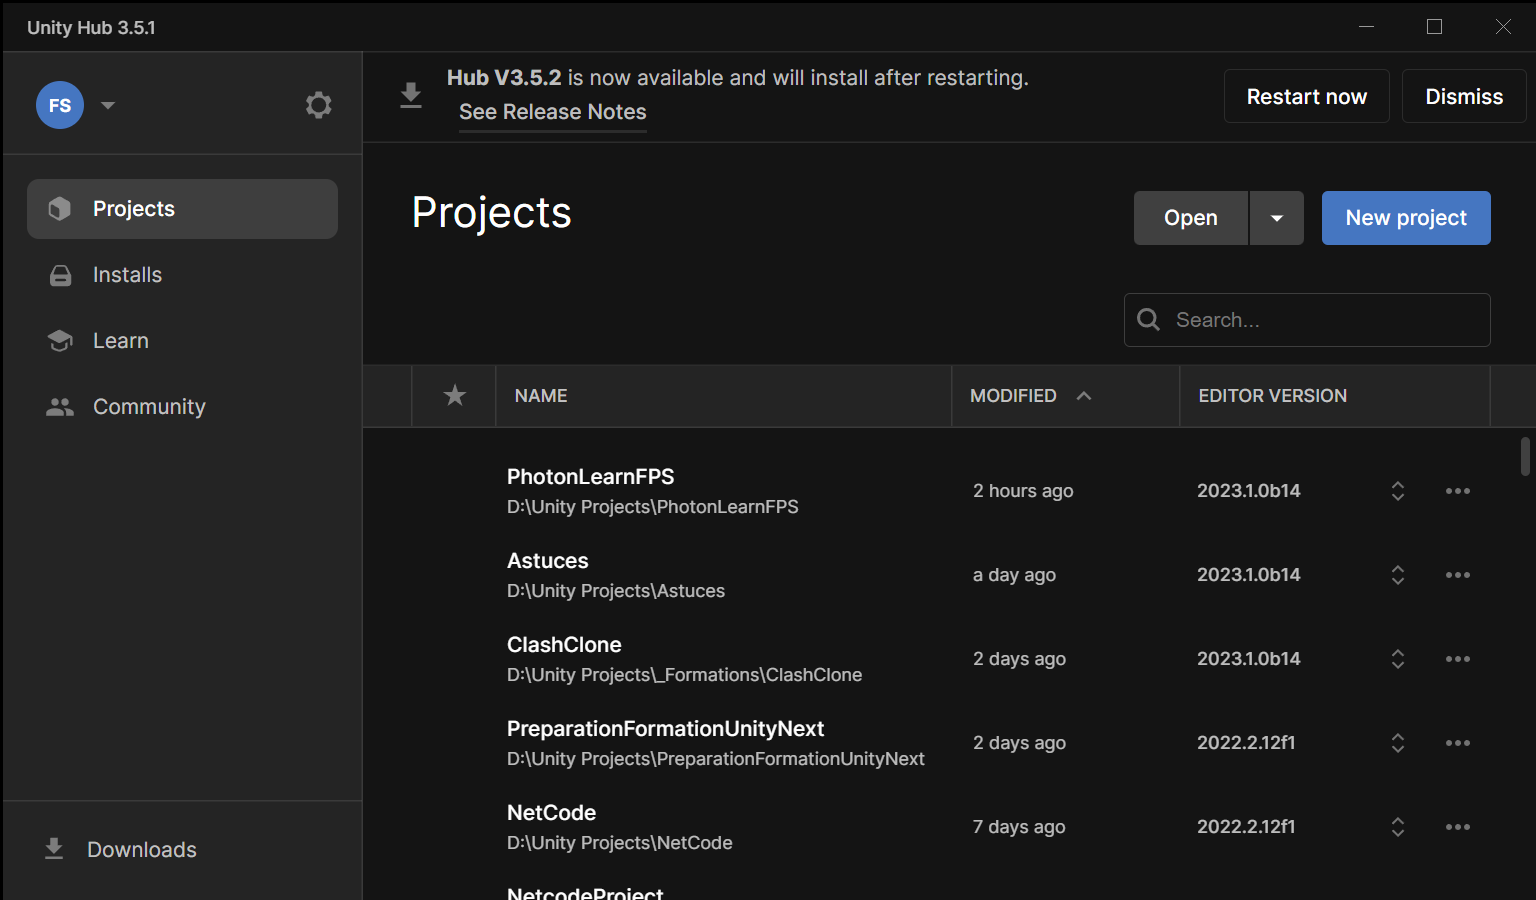Expand the account dropdown arrow
The image size is (1536, 900).
[x=108, y=105]
